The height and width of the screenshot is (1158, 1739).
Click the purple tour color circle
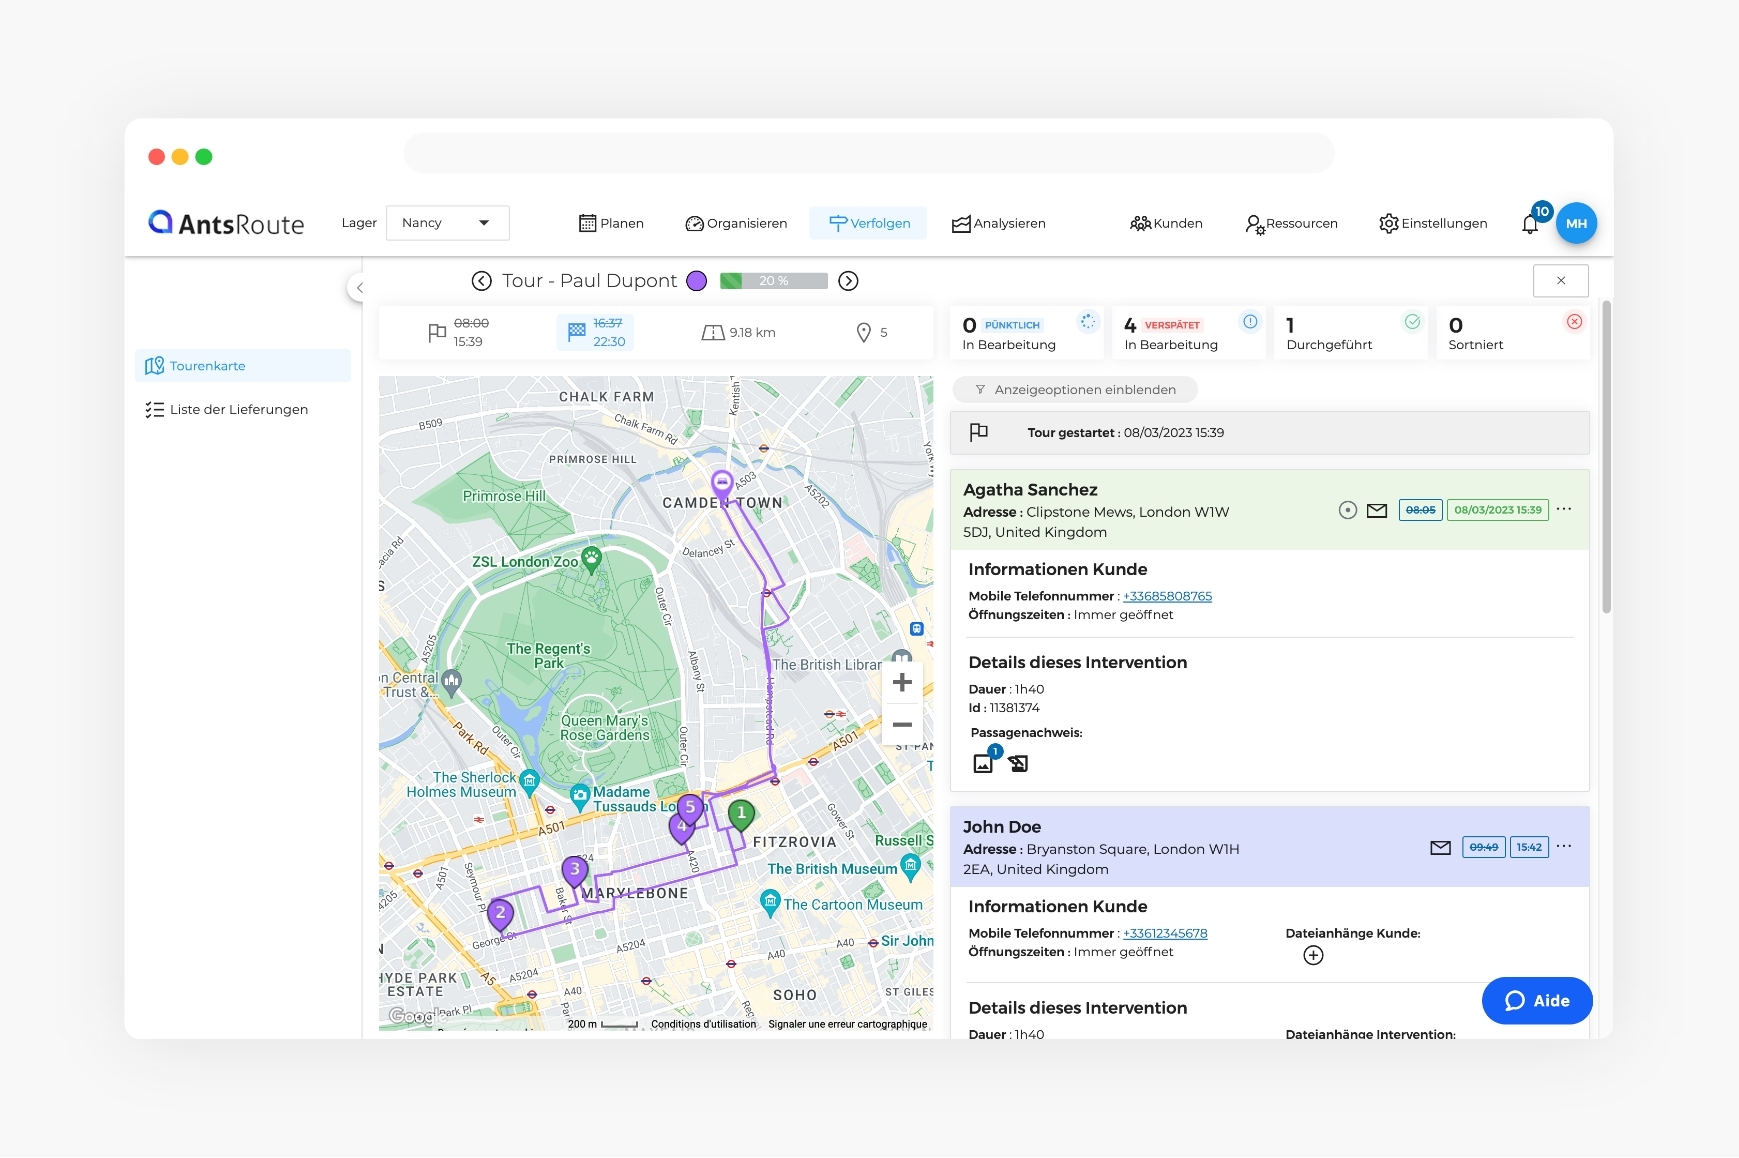click(x=697, y=281)
